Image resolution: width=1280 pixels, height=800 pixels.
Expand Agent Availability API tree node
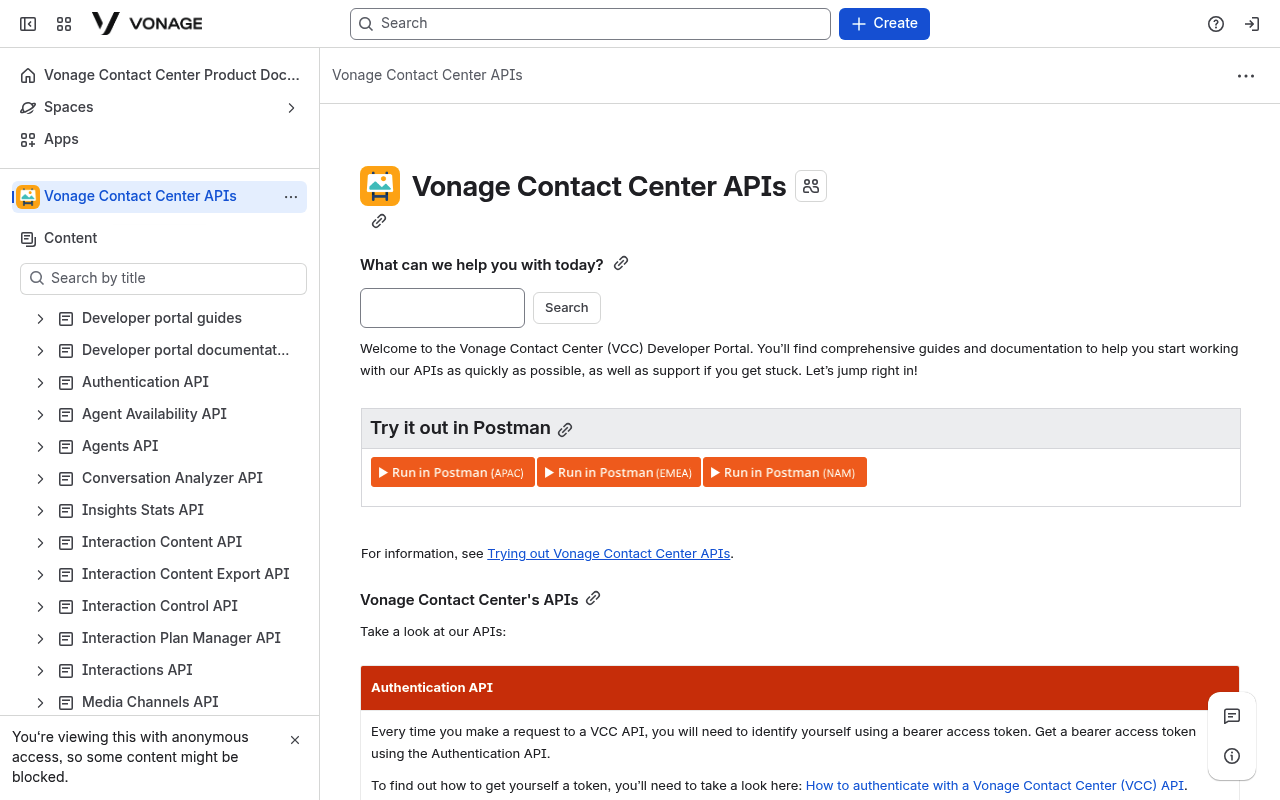coord(40,414)
